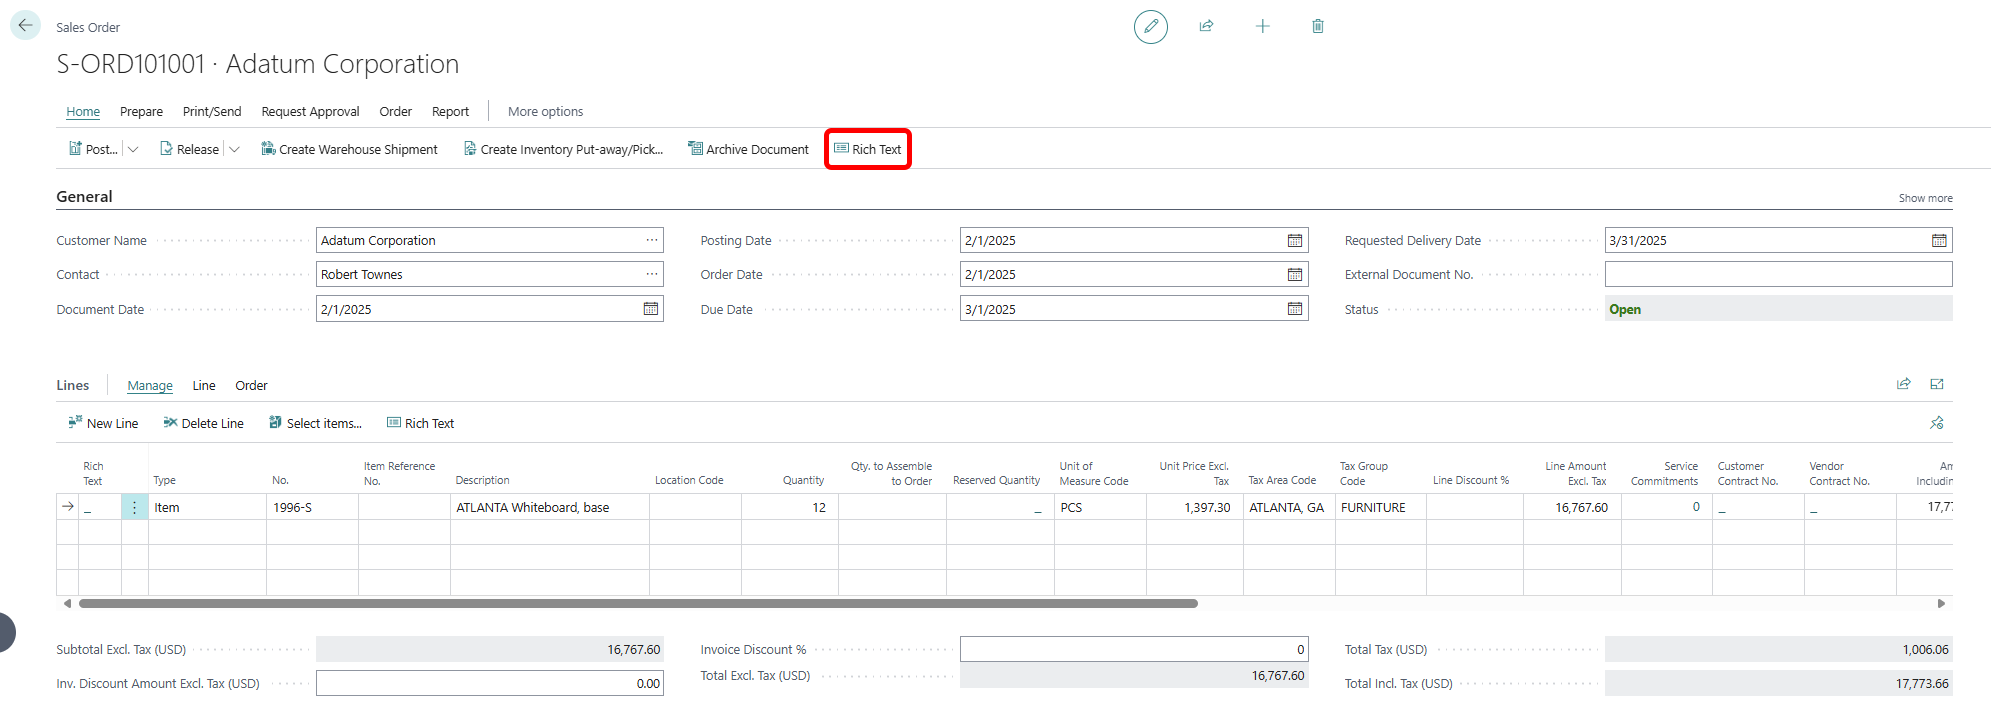Image resolution: width=1991 pixels, height=716 pixels.
Task: Click item number 1996-S
Action: click(312, 507)
